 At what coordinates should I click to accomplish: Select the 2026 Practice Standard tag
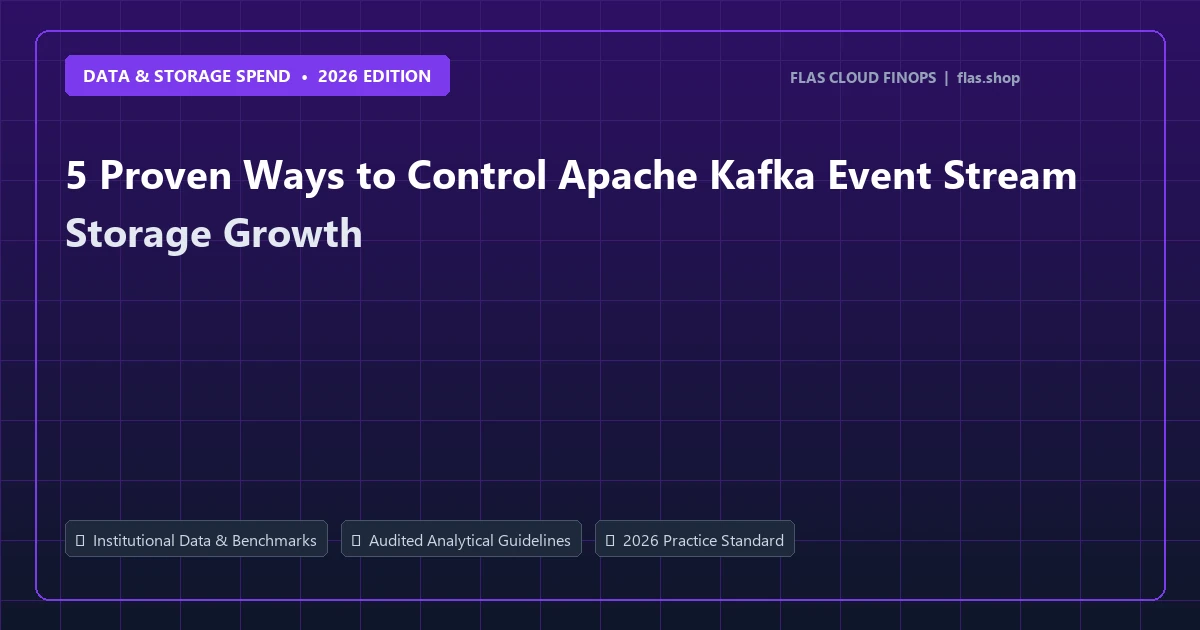pos(695,539)
